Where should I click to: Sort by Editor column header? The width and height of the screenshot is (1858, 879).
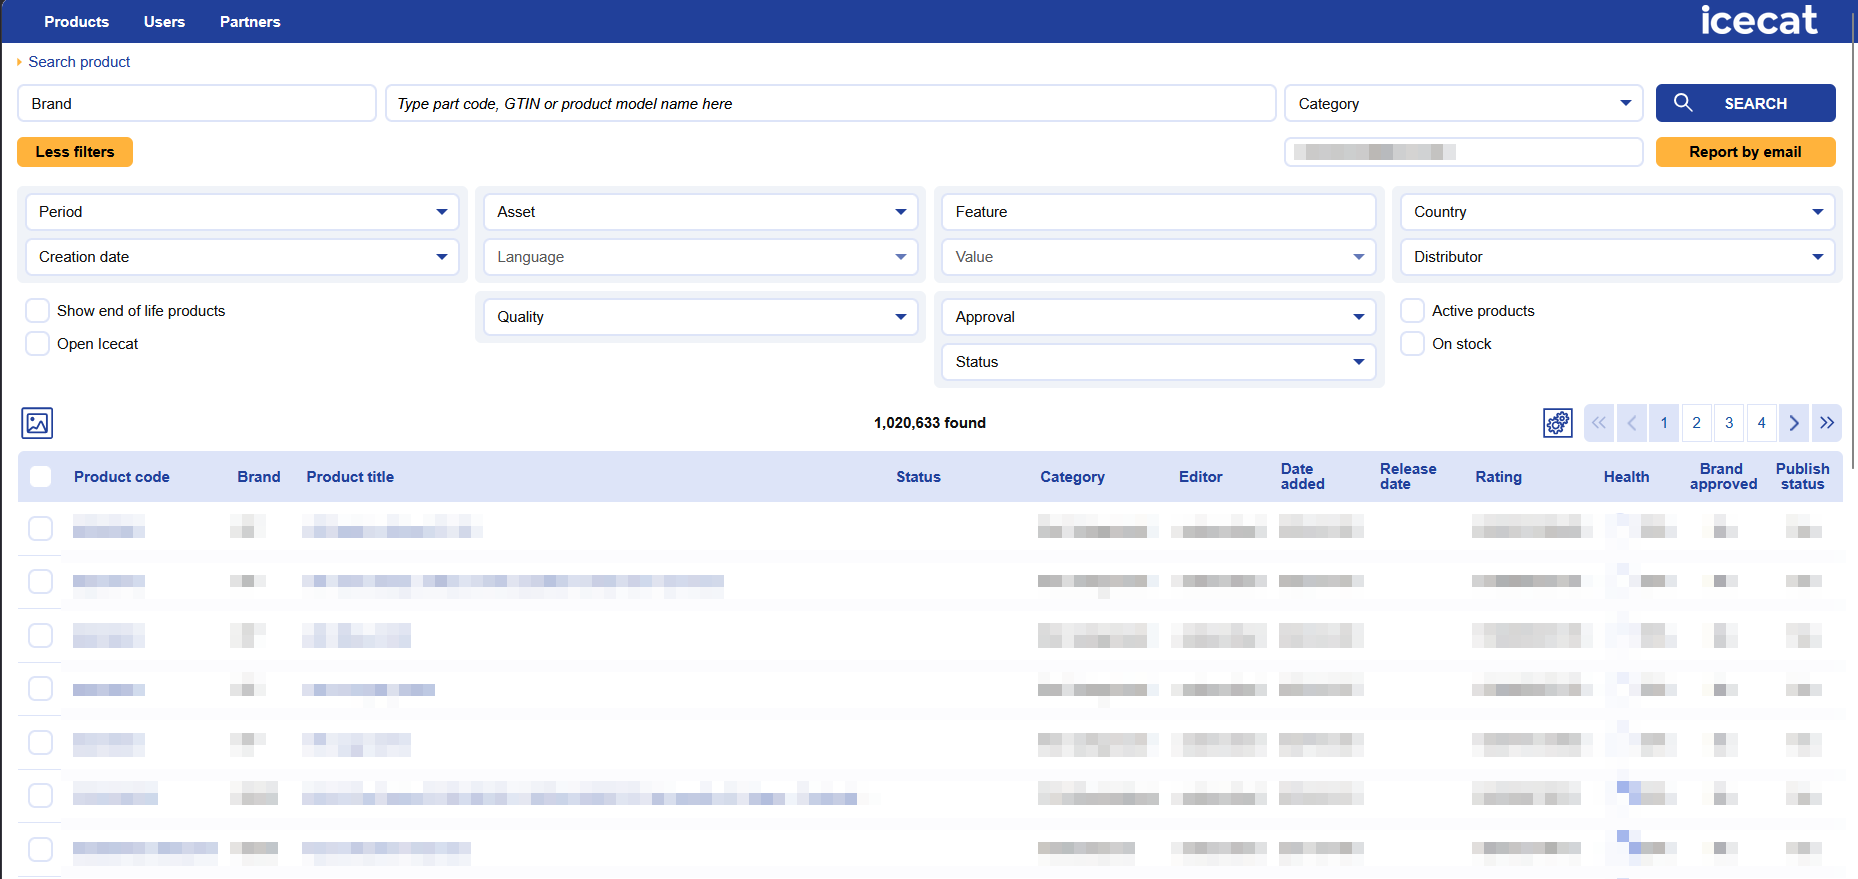[x=1200, y=477]
